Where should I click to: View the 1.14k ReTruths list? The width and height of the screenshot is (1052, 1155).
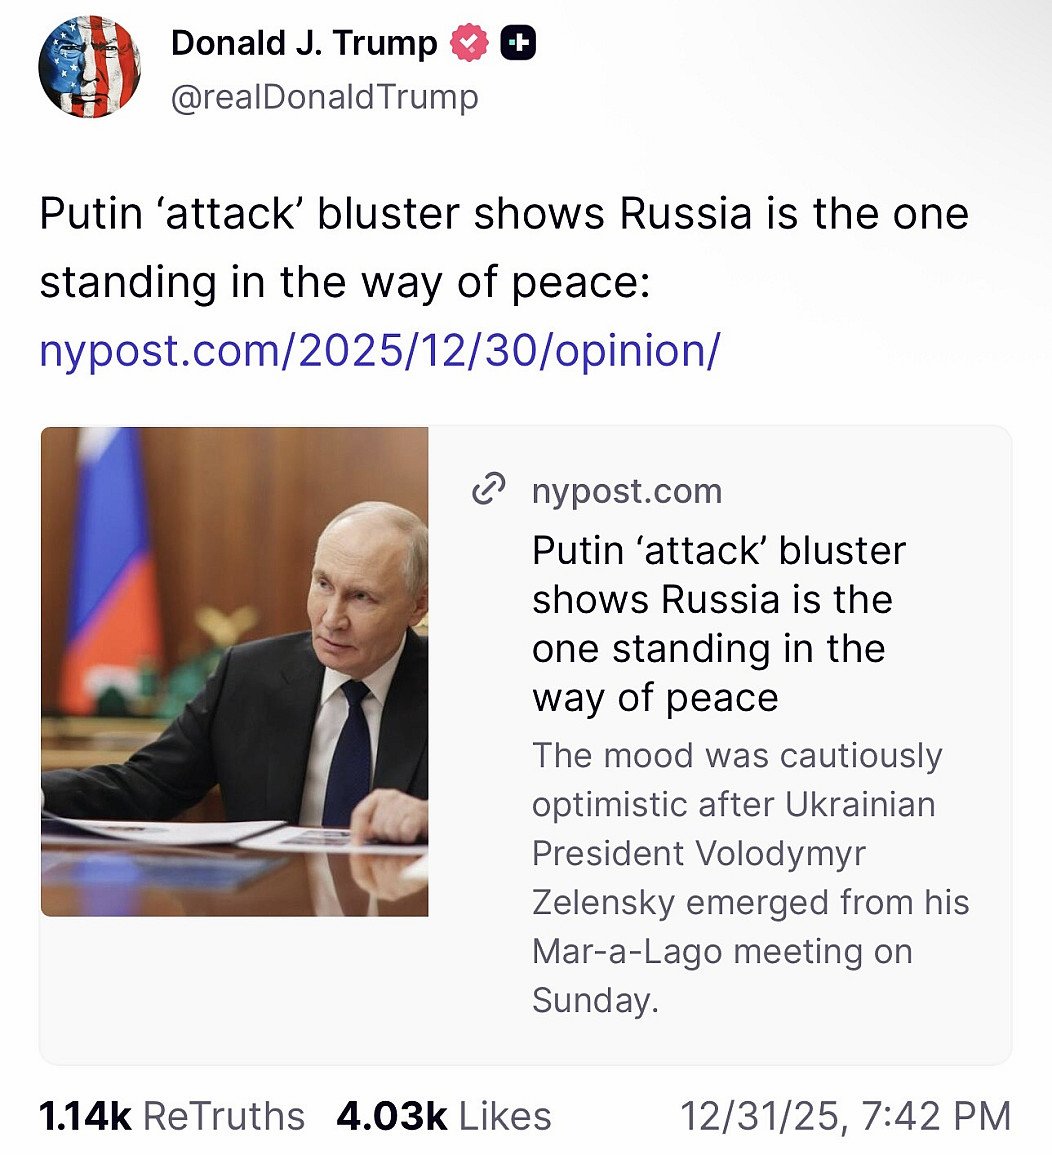tap(171, 1116)
